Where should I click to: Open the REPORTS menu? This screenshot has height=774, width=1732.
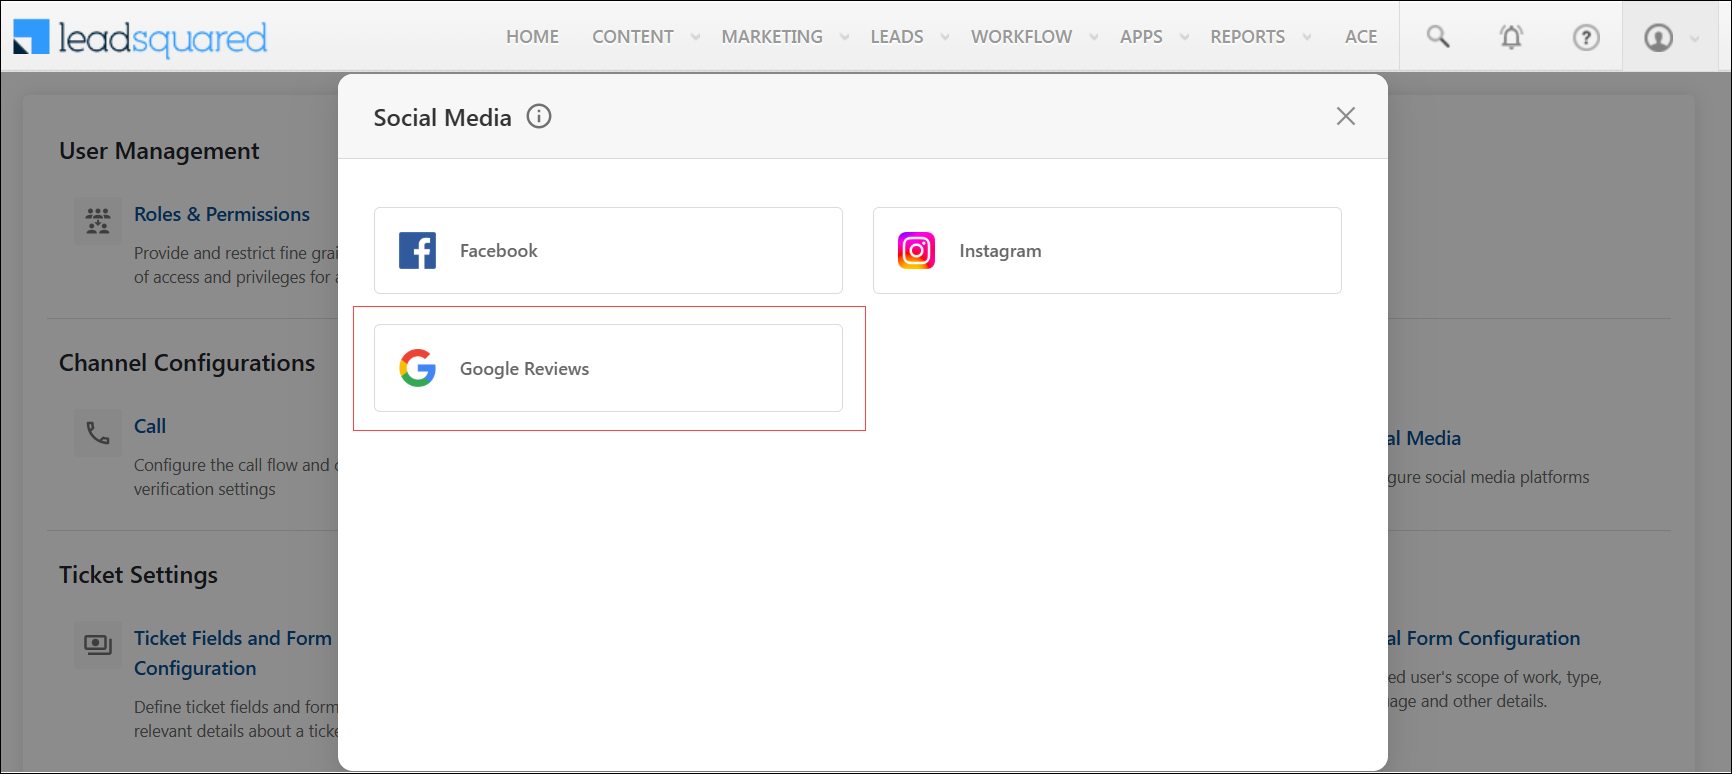click(1248, 37)
